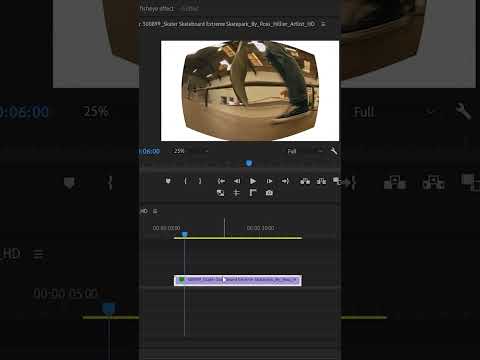
Task: Select the Program monitor sequence title tab
Action: click(227, 24)
